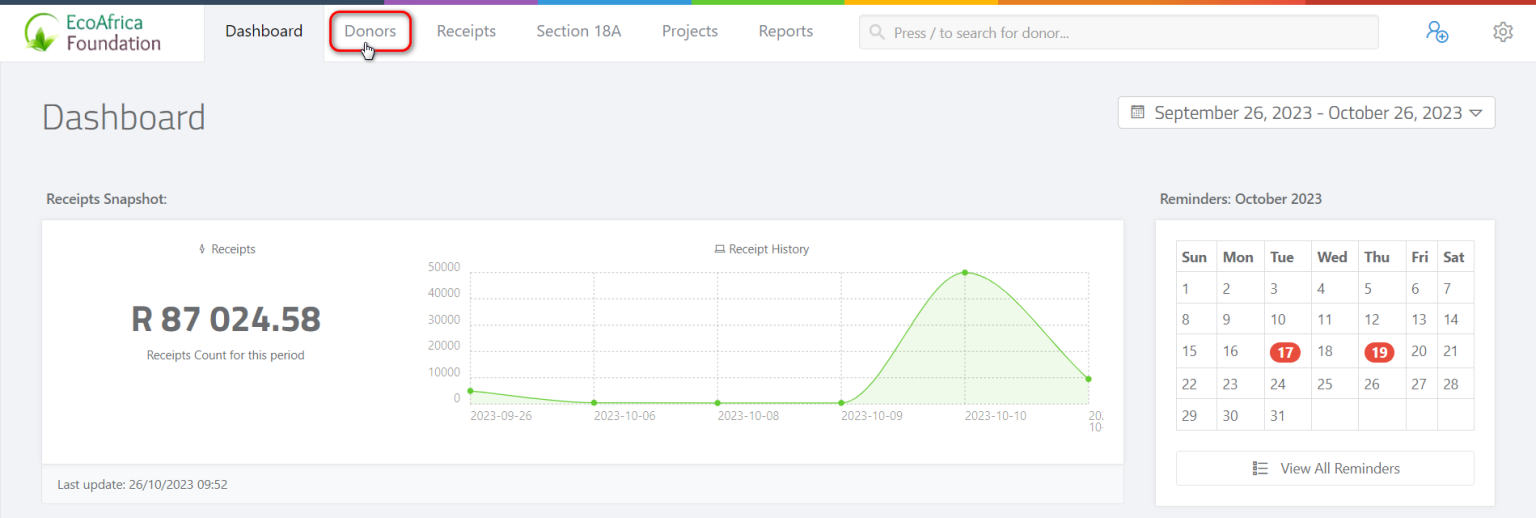Screen dimensions: 1536x518
Task: Click the search magnifier icon
Action: tap(877, 32)
